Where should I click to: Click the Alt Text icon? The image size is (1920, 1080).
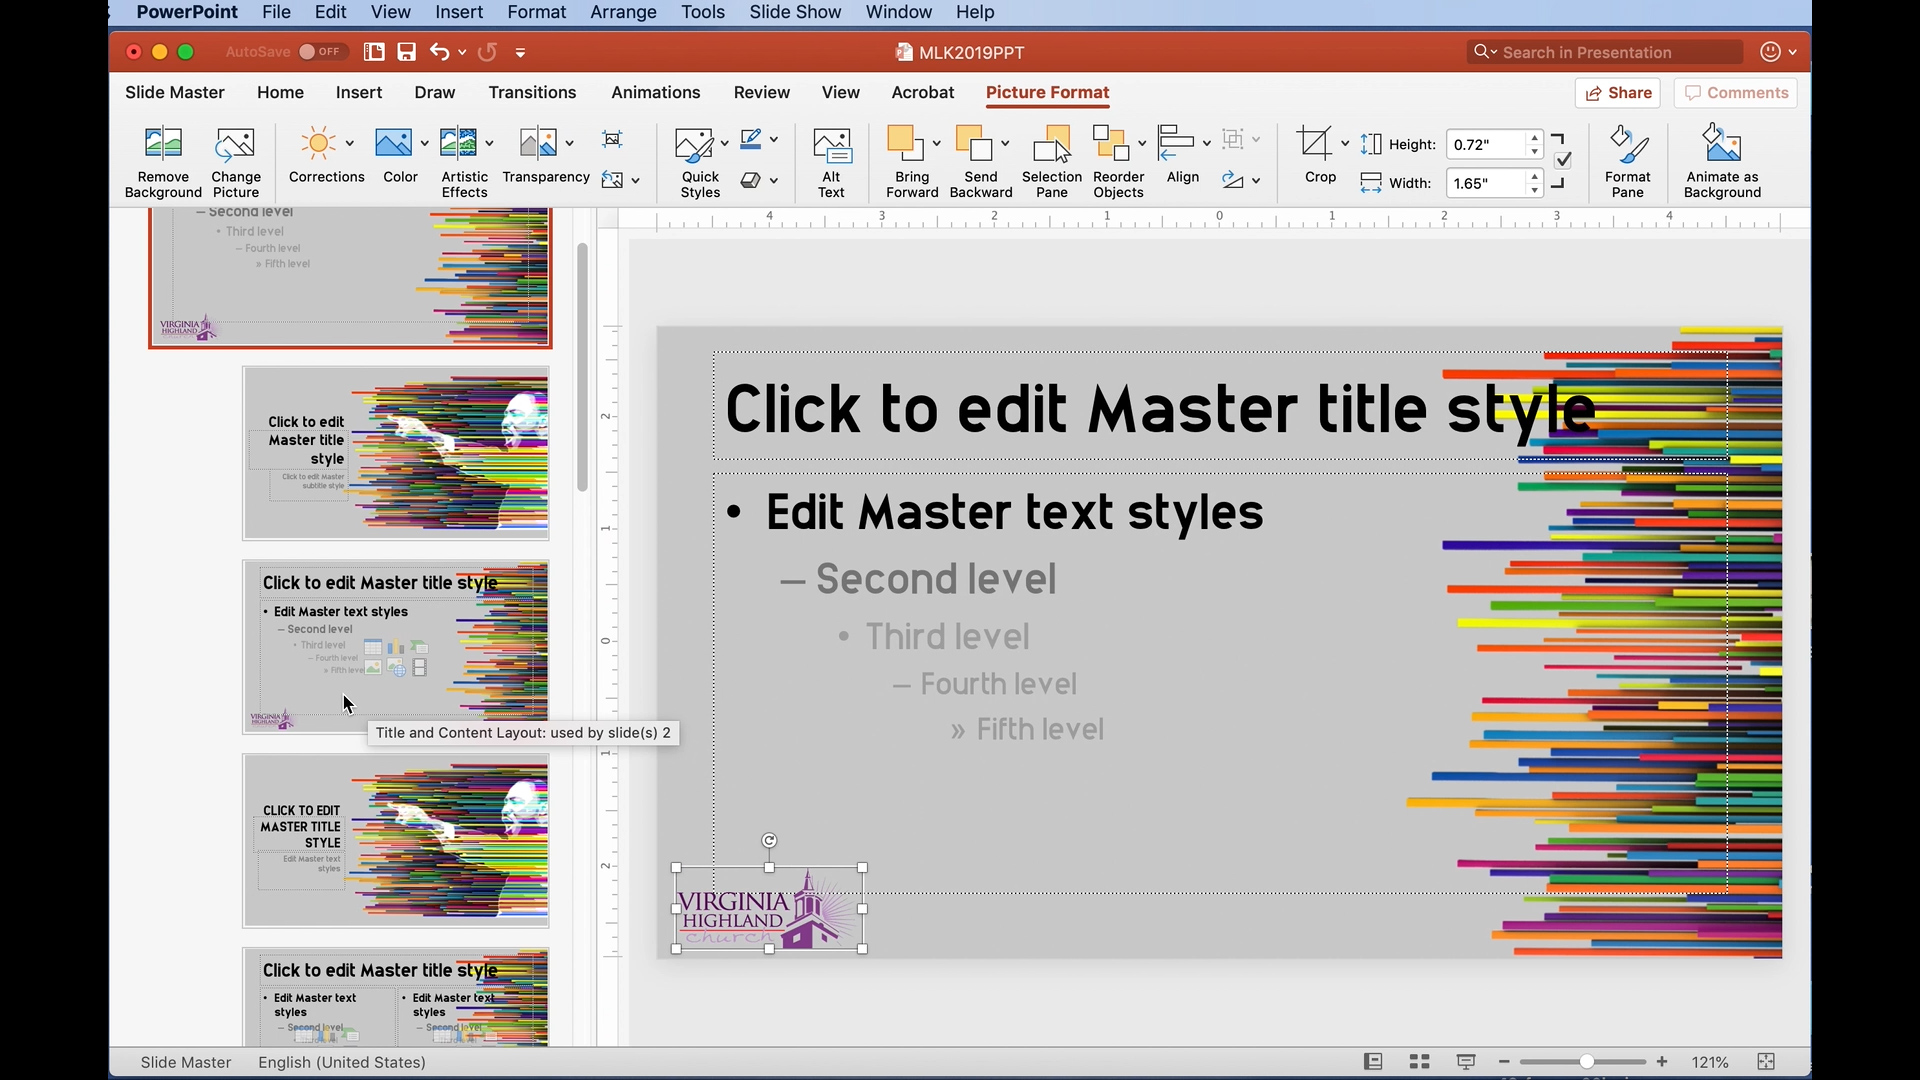(x=832, y=158)
